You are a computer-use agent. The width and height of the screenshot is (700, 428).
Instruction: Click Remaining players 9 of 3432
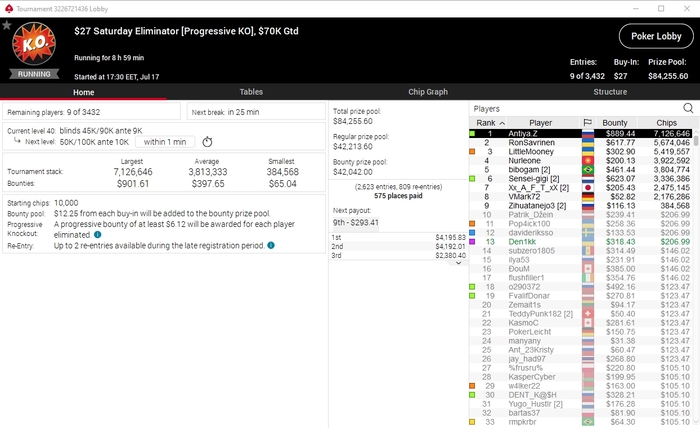click(x=92, y=112)
